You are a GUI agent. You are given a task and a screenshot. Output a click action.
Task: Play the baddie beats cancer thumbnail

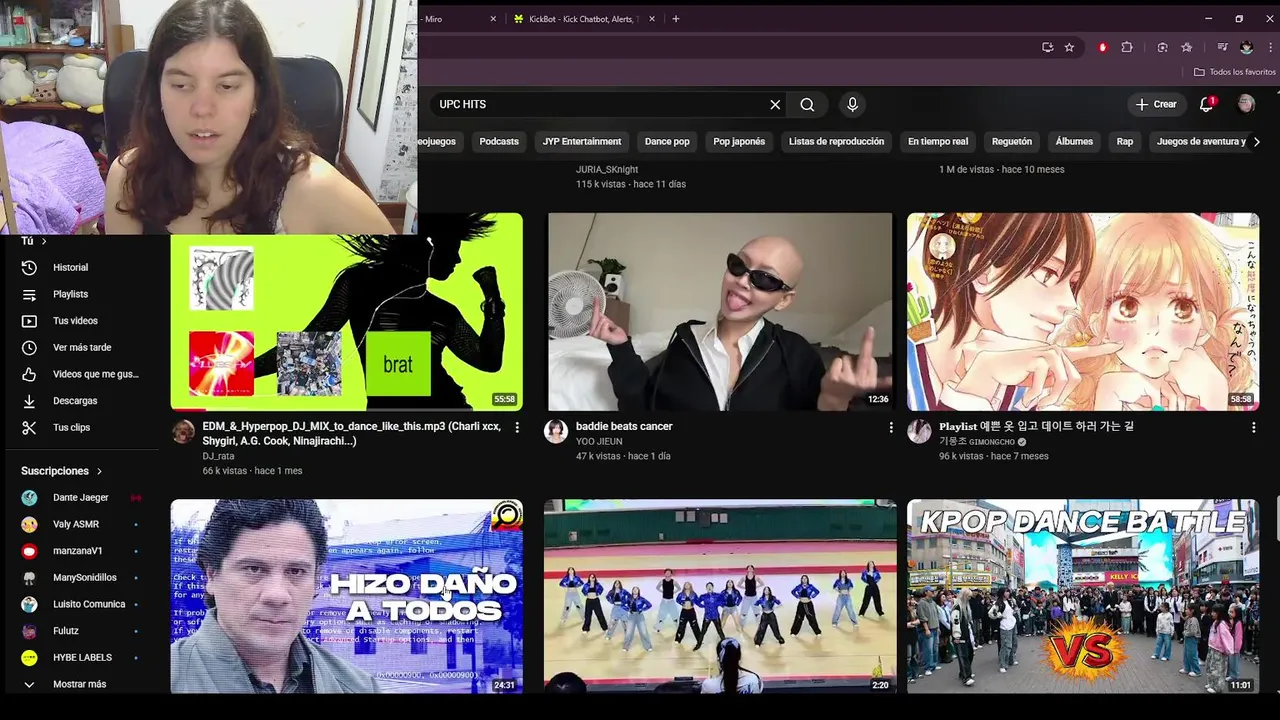coord(720,311)
